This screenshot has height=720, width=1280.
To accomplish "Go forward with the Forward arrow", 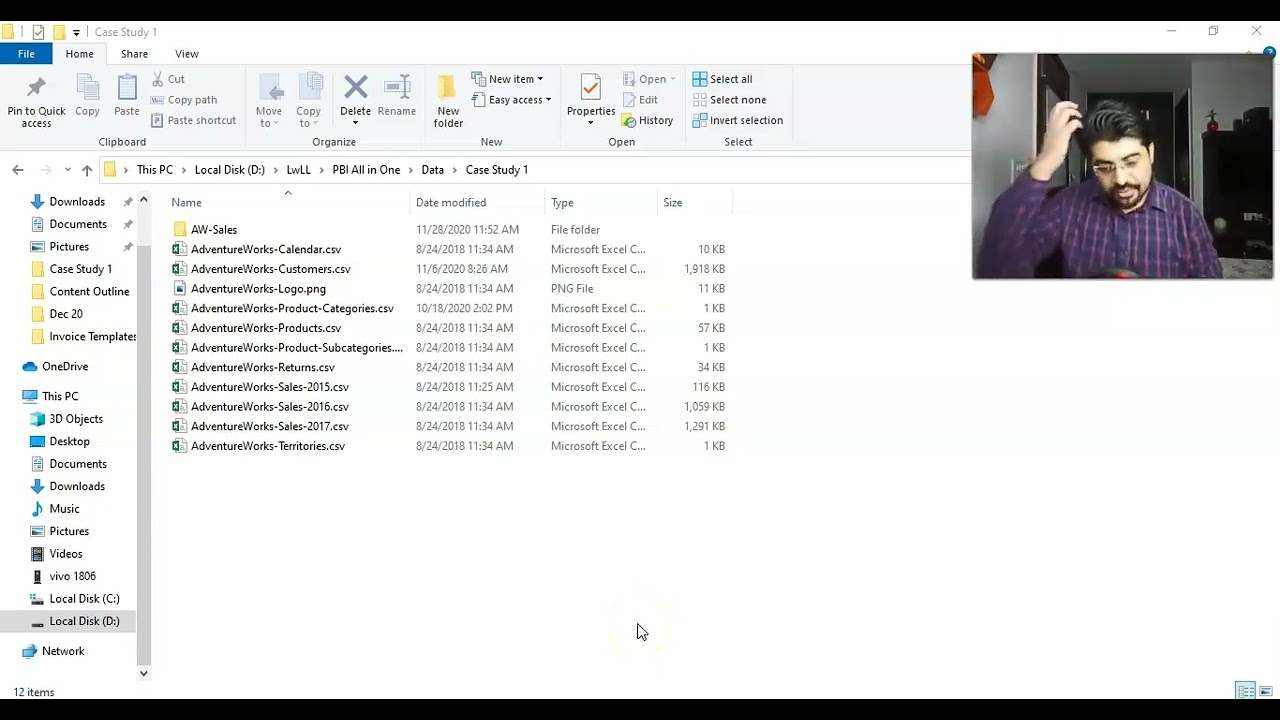I will [x=45, y=170].
